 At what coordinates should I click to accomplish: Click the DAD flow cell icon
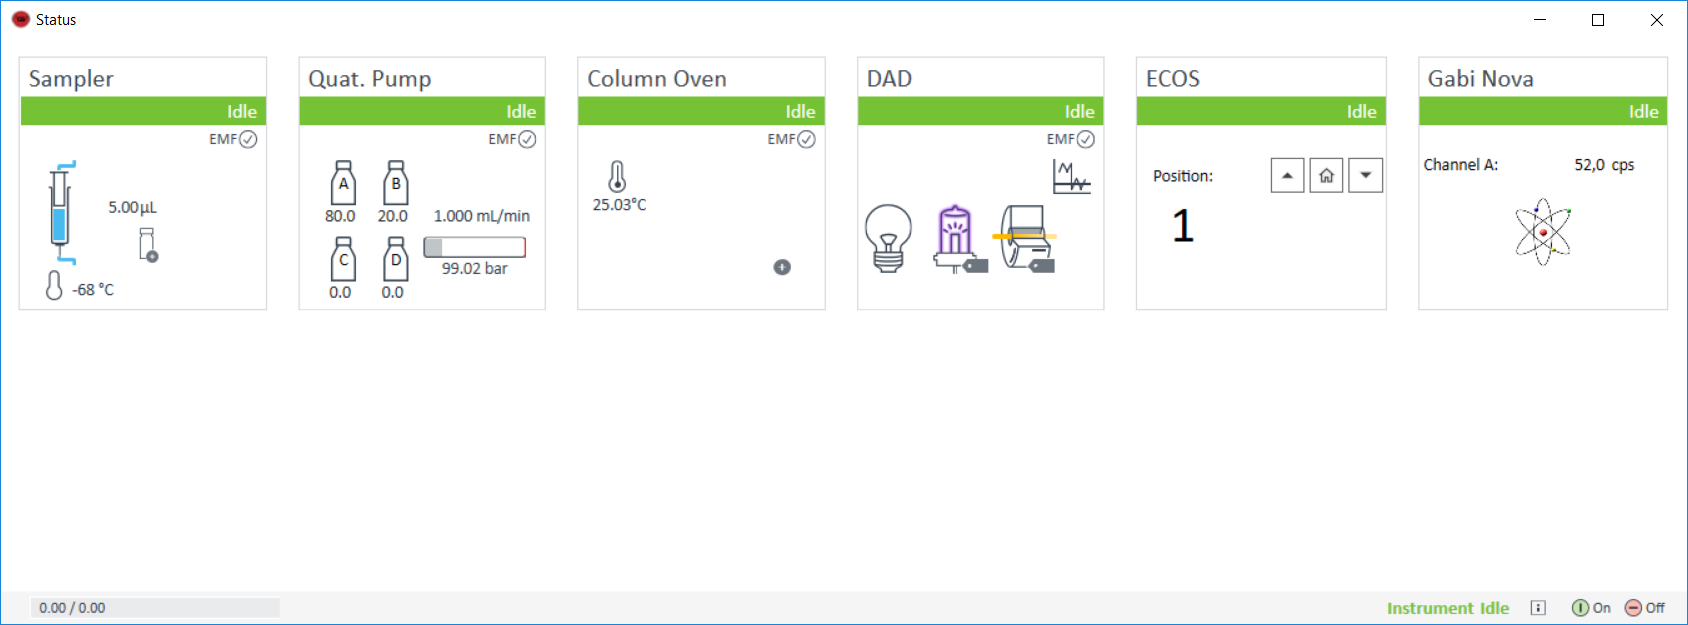[x=1026, y=238]
